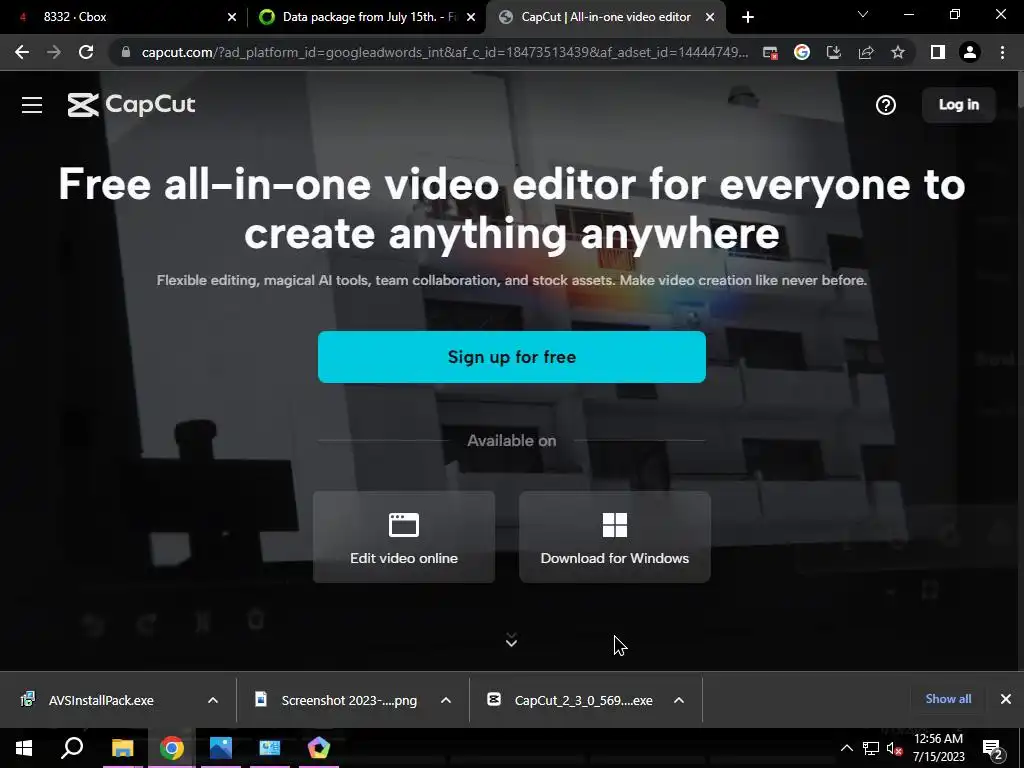
Task: Go back to the previous page
Action: point(22,52)
